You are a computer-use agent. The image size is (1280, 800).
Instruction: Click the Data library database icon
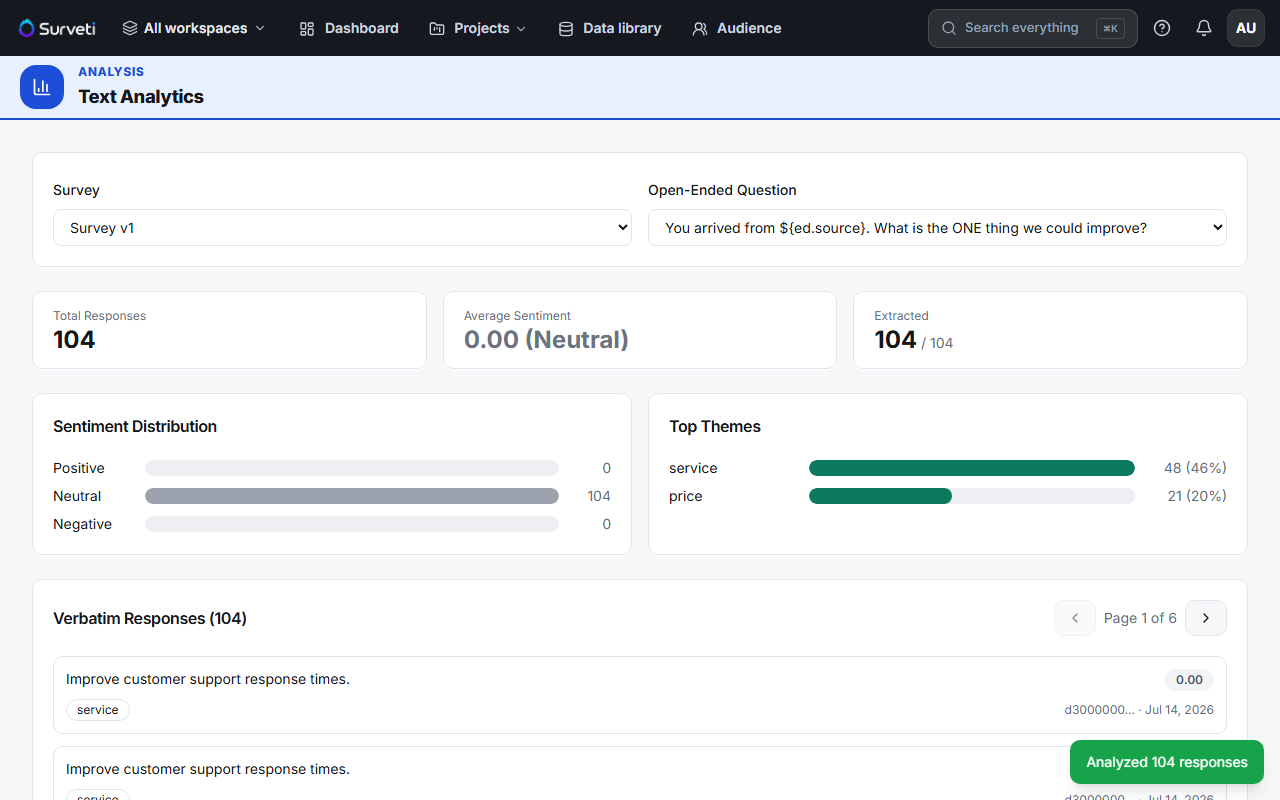coord(566,28)
